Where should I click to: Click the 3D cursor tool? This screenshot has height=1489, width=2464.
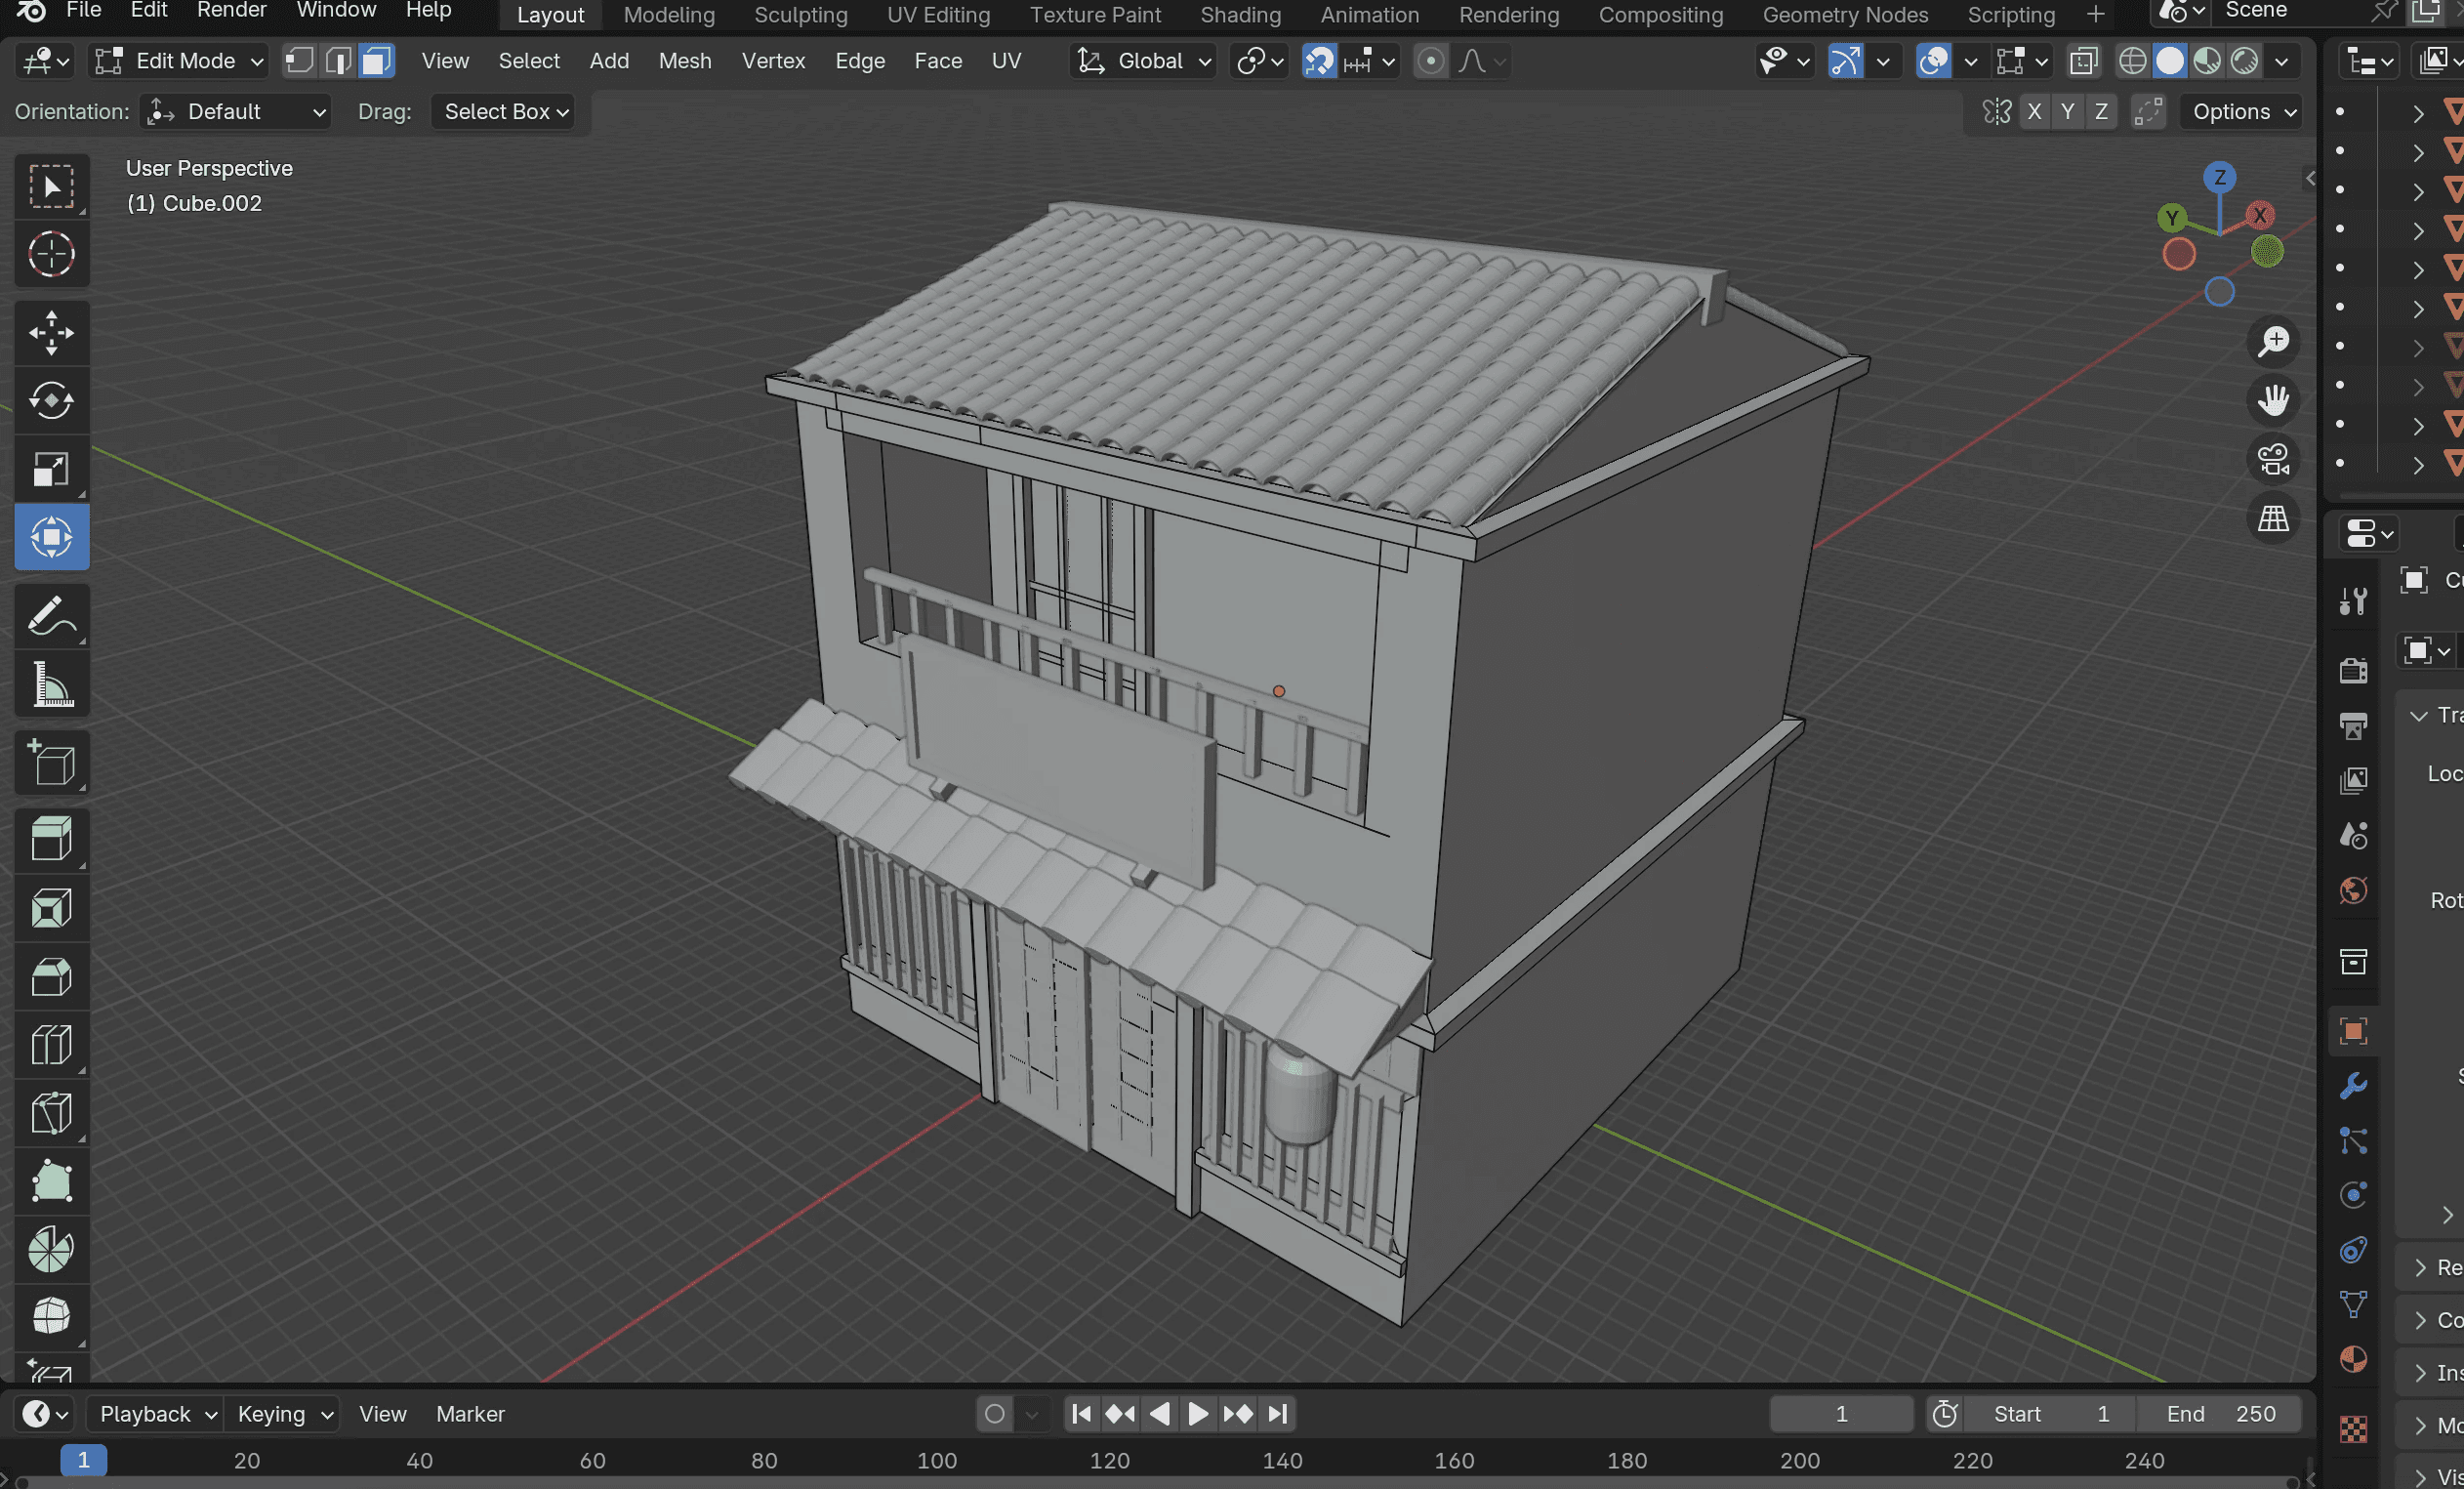pyautogui.click(x=51, y=254)
